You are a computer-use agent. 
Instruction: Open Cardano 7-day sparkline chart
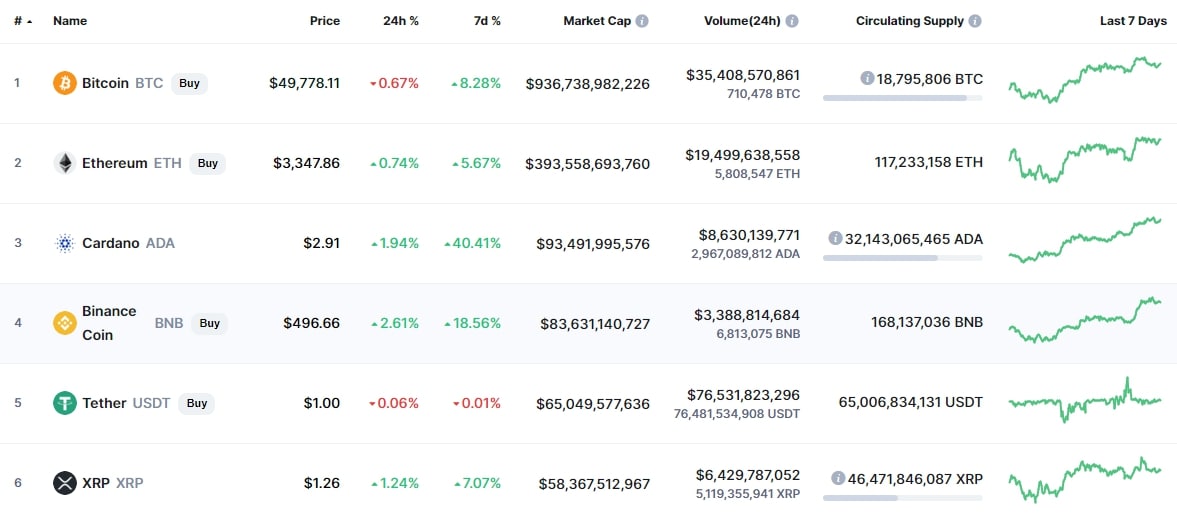(x=1085, y=240)
